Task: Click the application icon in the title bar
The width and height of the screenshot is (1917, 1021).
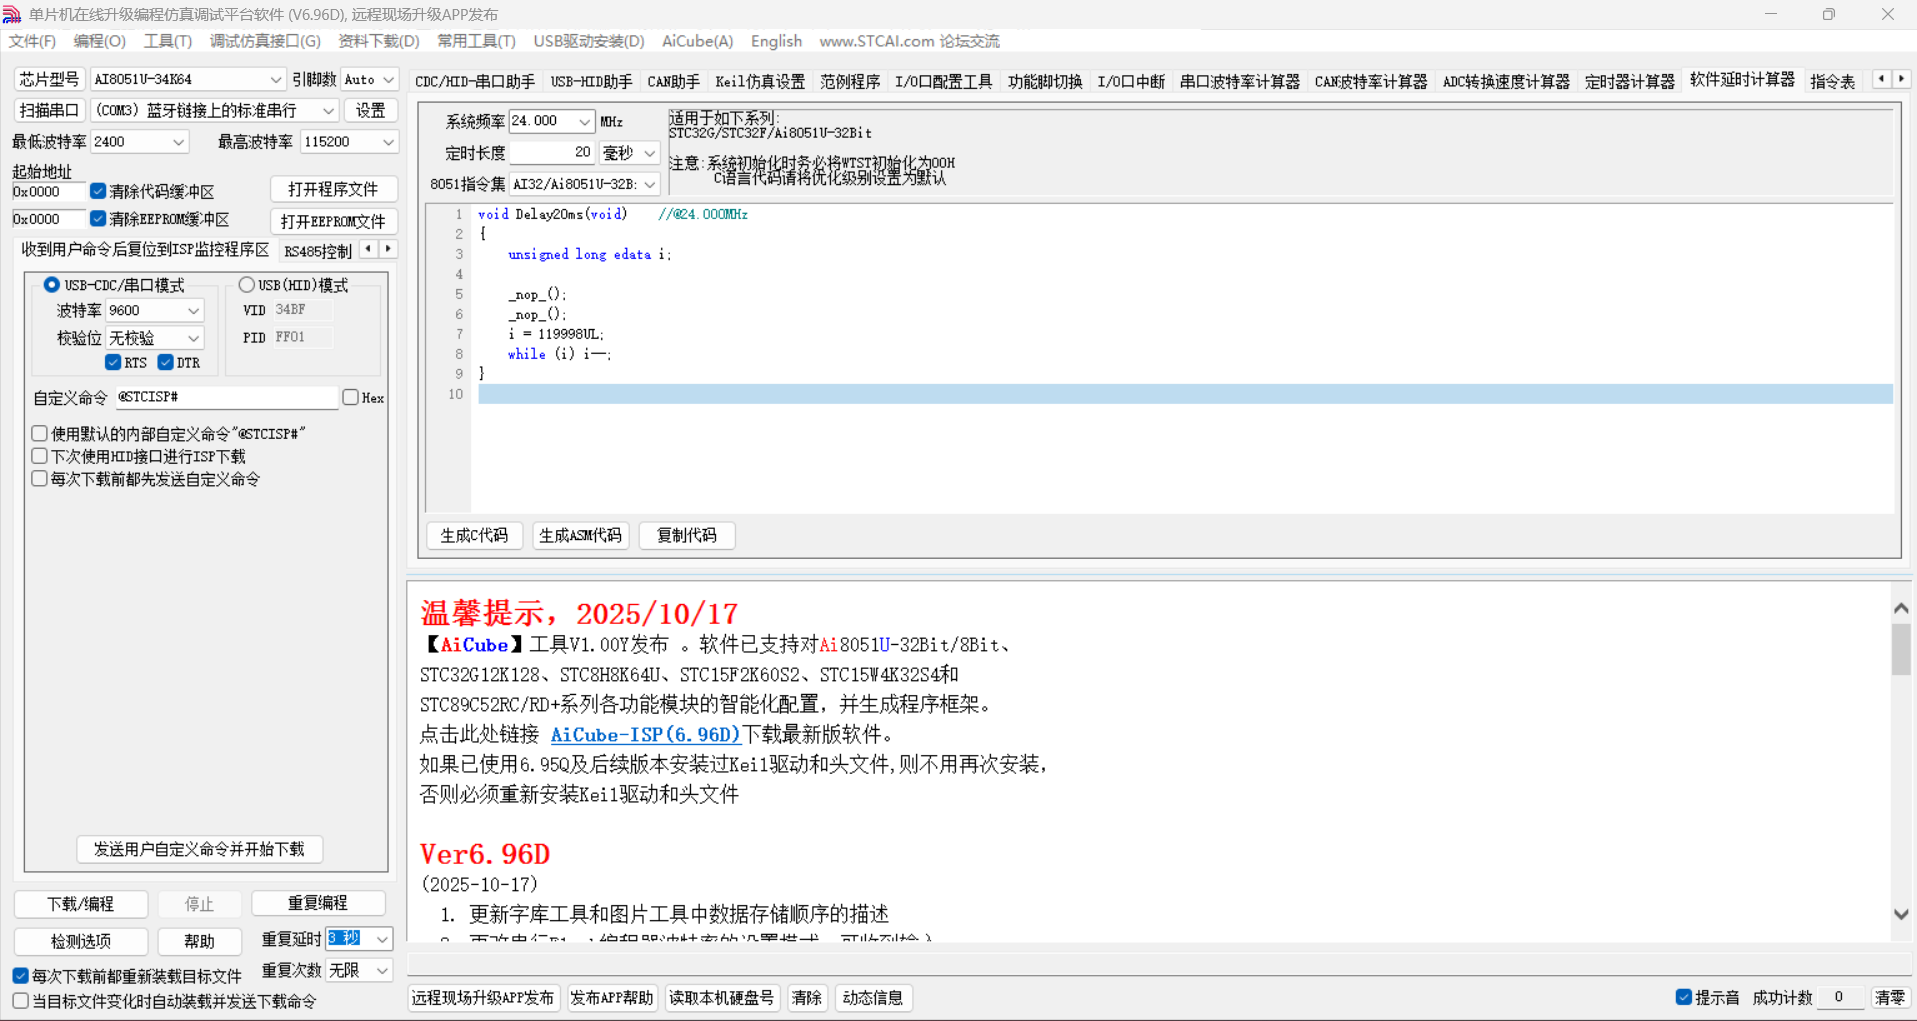Action: point(12,14)
